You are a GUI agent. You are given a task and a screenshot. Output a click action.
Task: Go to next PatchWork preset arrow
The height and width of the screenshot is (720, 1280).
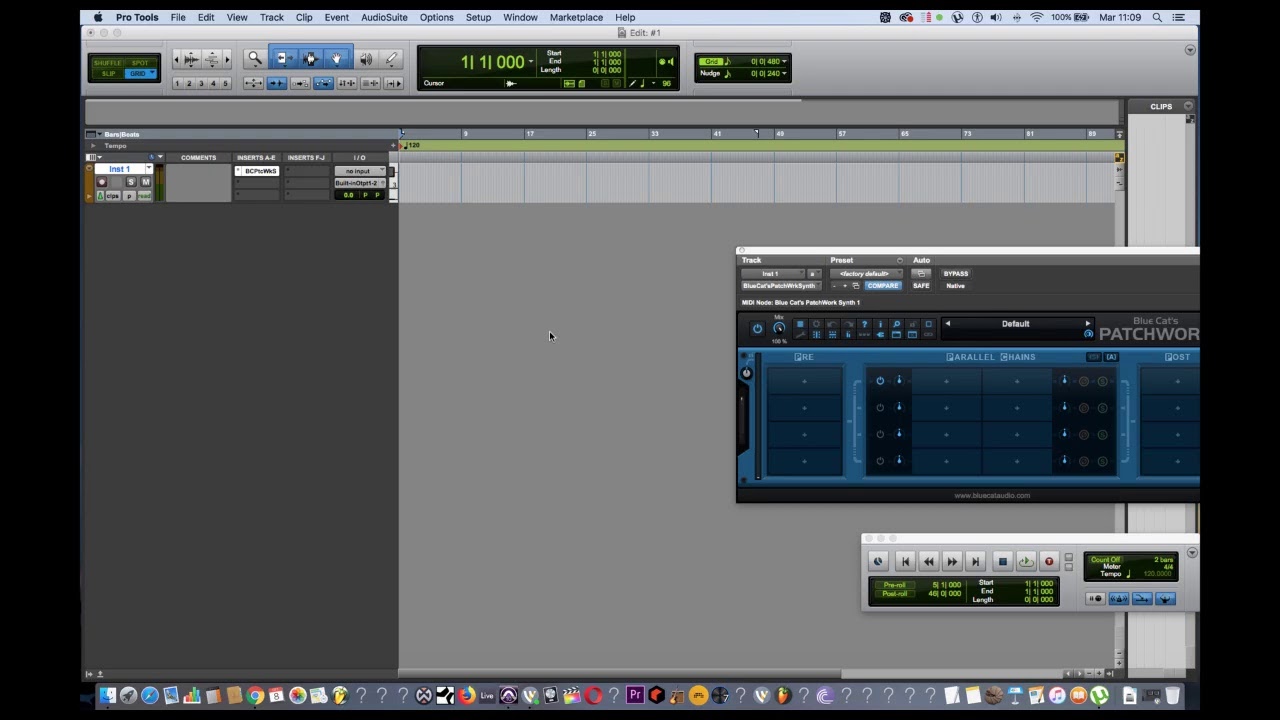click(1088, 324)
